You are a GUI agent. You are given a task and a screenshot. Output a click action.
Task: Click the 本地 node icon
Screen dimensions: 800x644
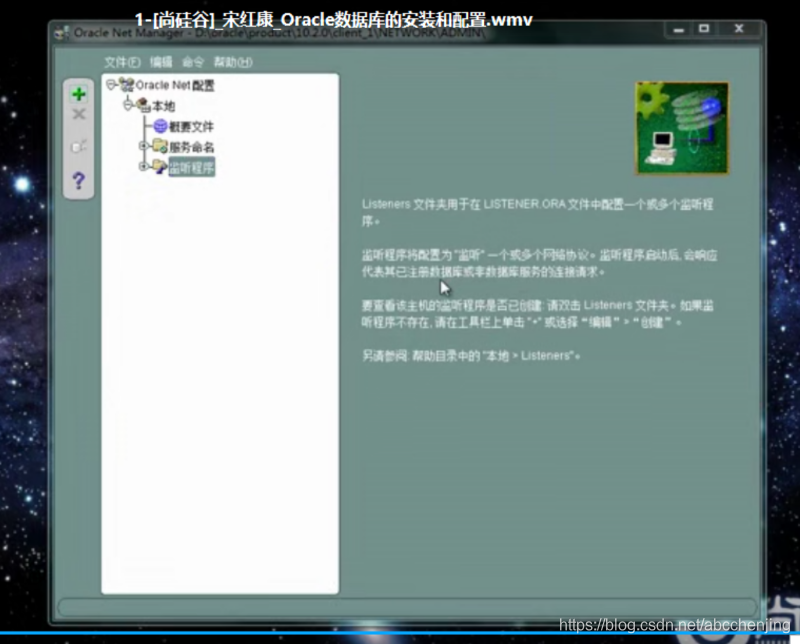143,106
